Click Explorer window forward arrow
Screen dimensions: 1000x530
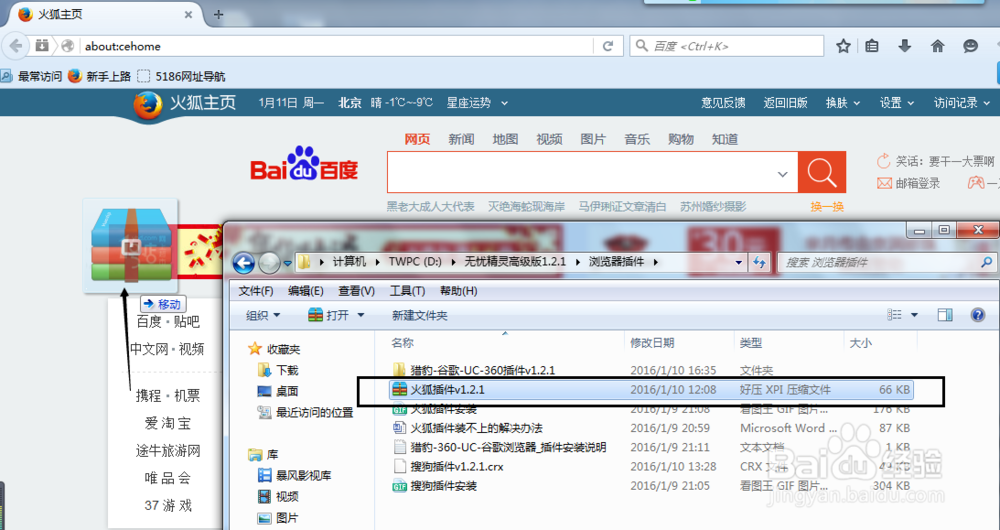269,262
